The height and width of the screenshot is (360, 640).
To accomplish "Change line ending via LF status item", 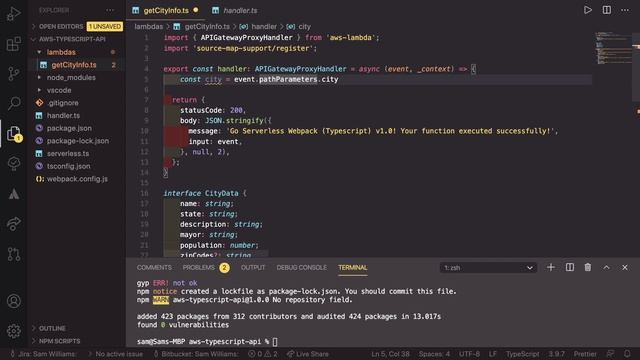I will point(493,354).
